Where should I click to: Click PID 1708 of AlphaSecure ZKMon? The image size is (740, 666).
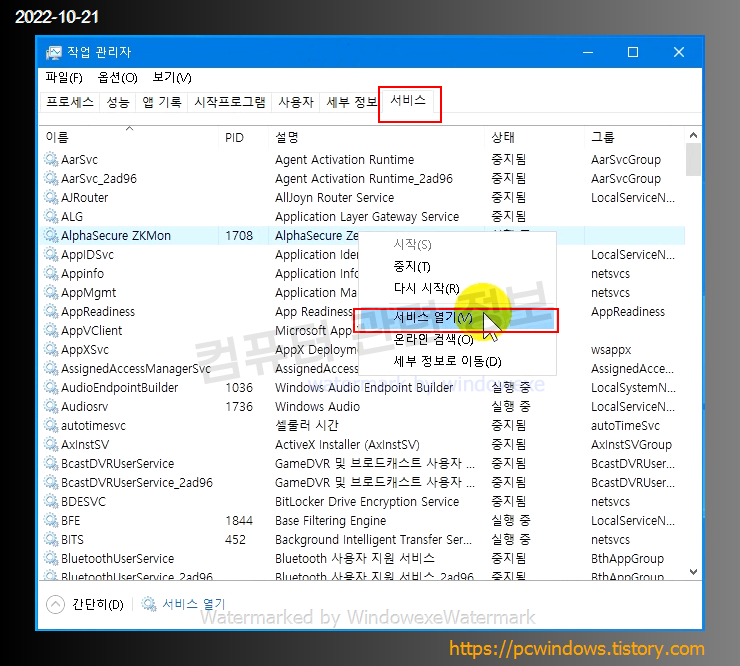coord(239,236)
